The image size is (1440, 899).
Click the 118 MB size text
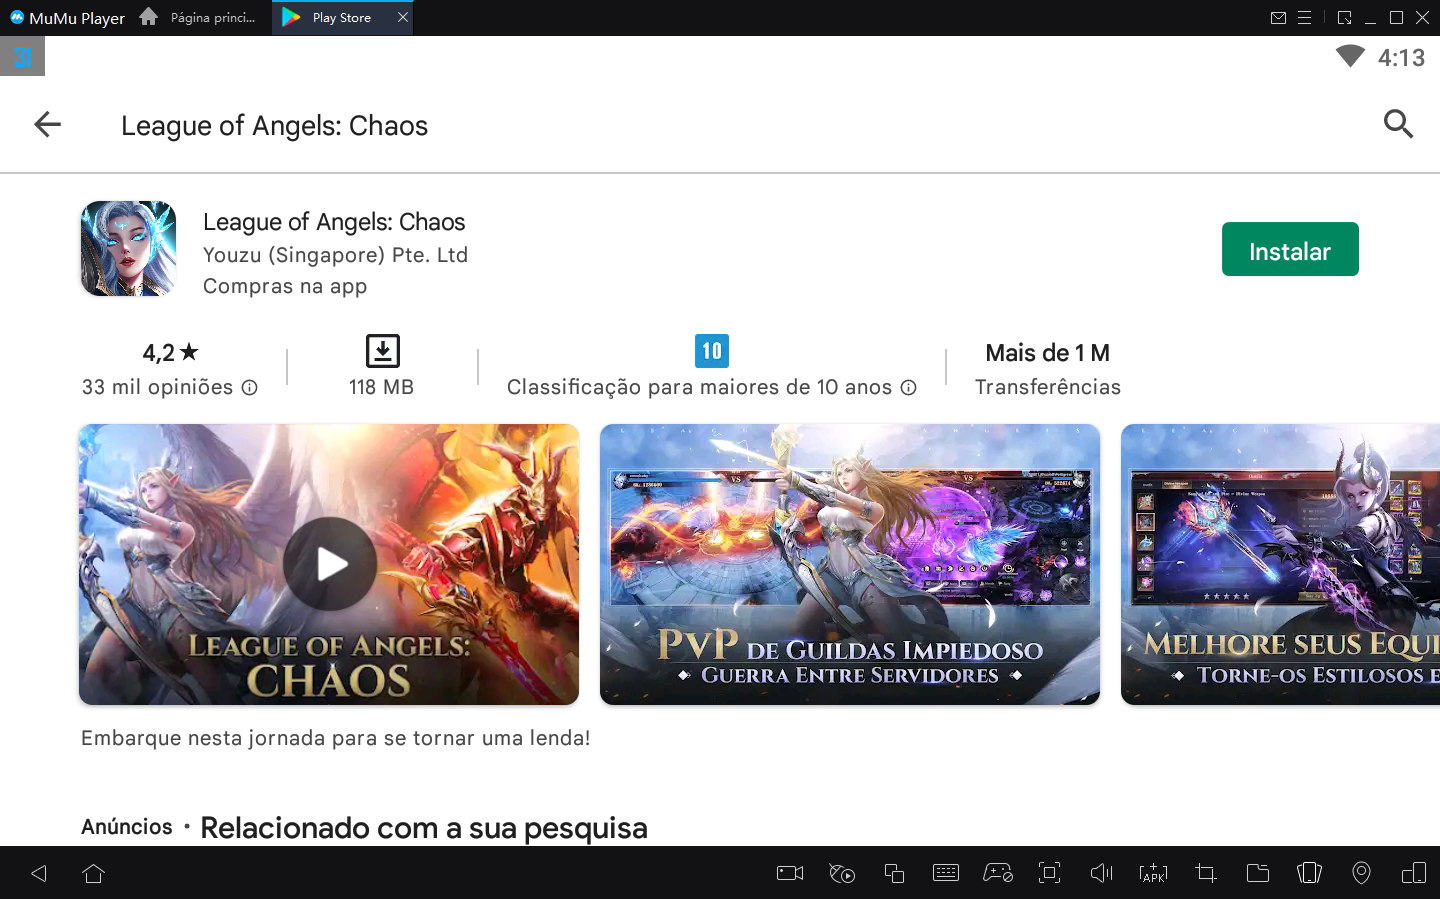(381, 387)
